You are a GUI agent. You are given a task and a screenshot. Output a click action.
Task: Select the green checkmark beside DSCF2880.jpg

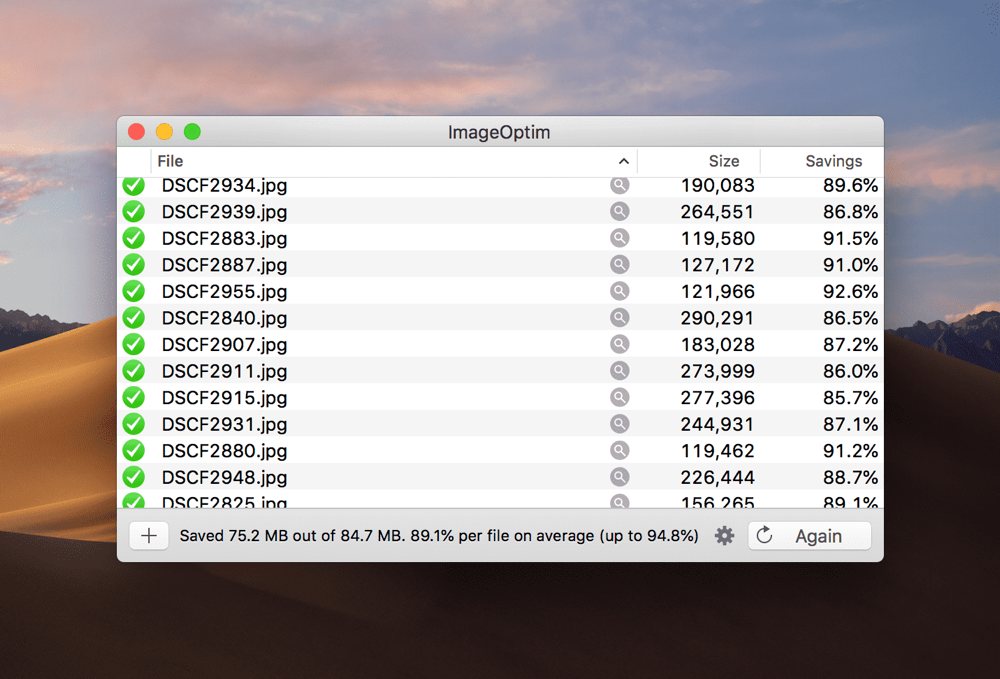point(133,450)
